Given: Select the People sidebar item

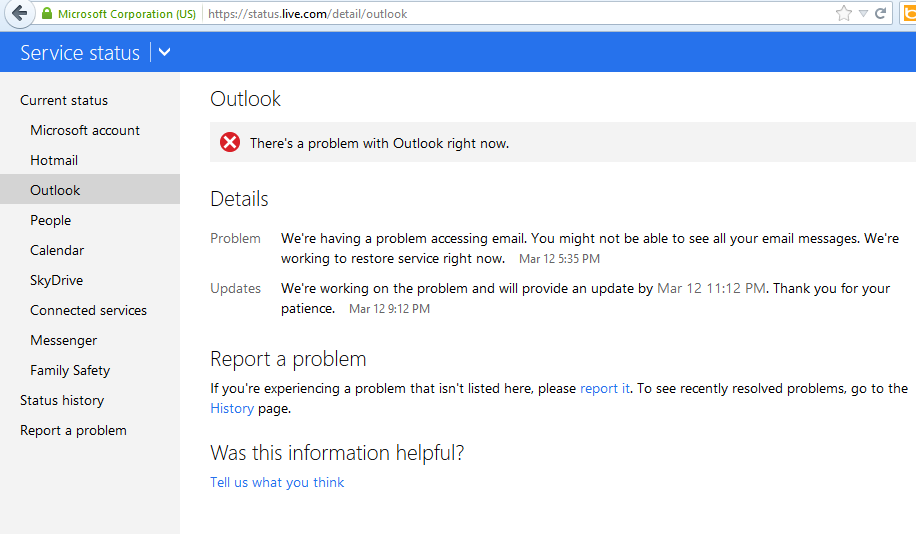Looking at the screenshot, I should tap(50, 220).
